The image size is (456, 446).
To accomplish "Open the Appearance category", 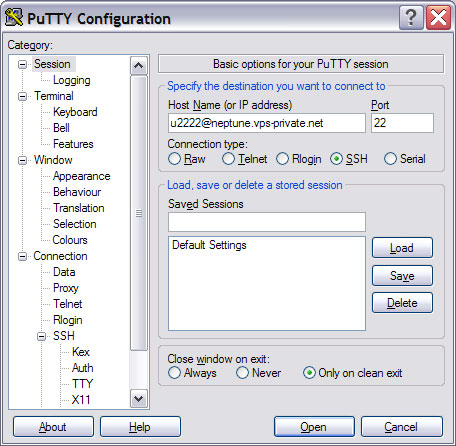I will [x=81, y=176].
